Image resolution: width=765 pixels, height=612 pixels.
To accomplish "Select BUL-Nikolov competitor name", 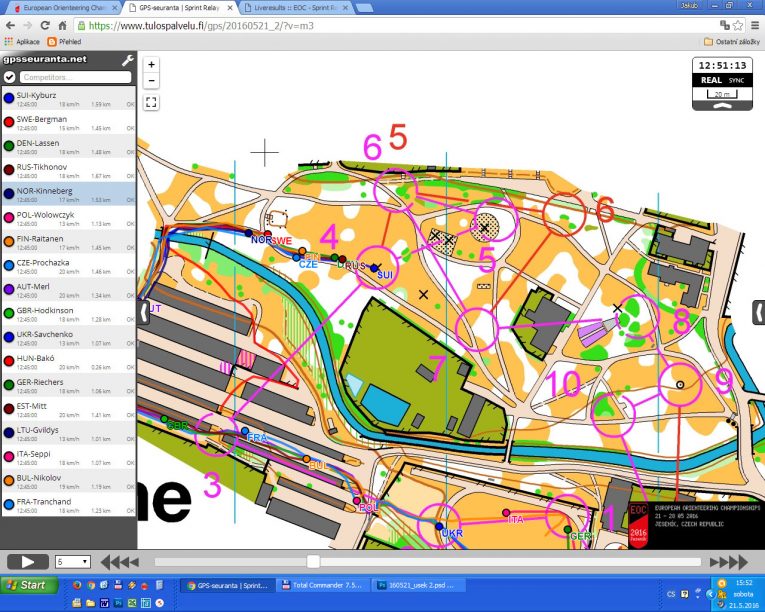I will pos(39,478).
